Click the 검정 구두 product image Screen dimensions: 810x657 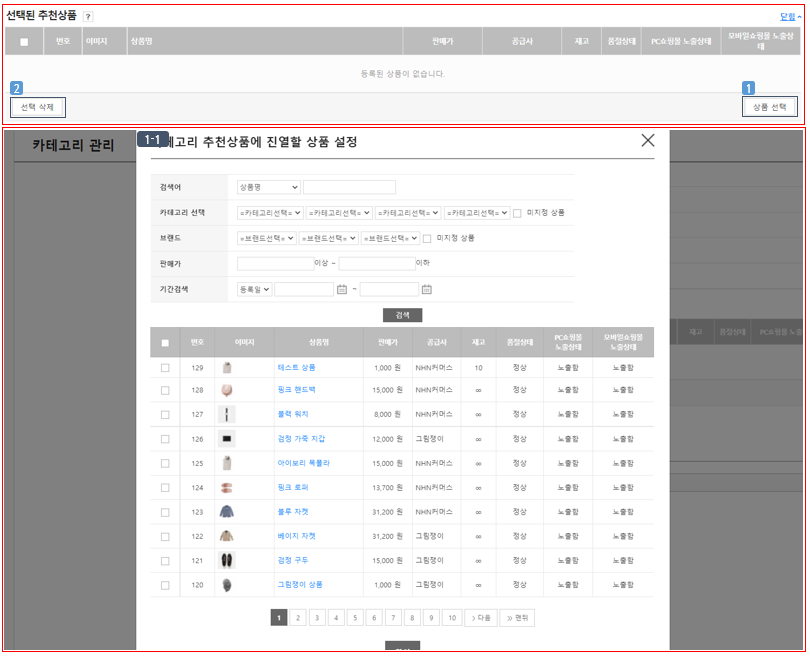point(227,560)
